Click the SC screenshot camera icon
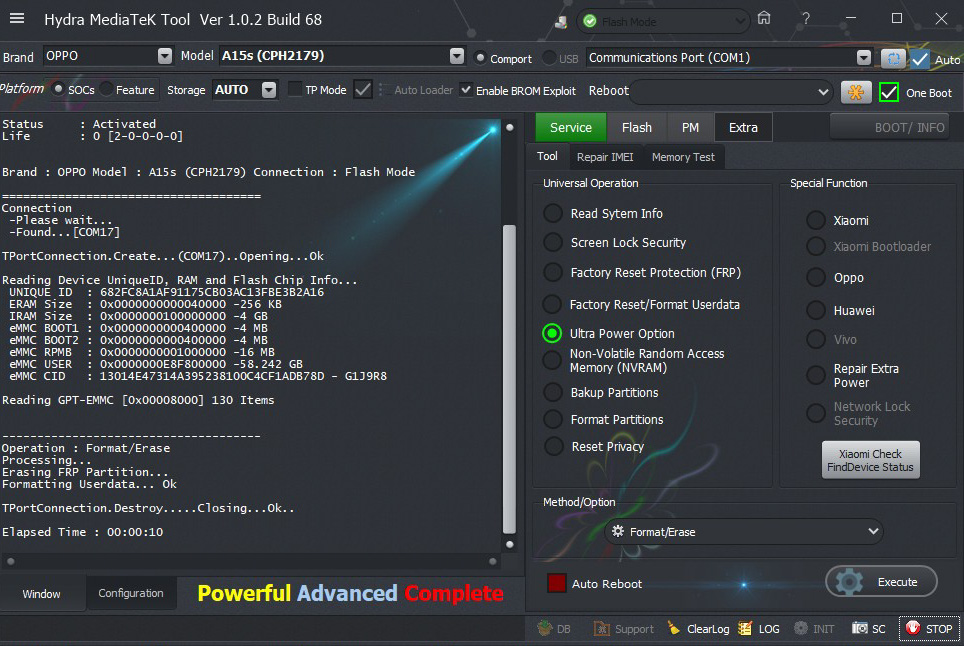Screen dimensions: 964x646 tap(860, 629)
